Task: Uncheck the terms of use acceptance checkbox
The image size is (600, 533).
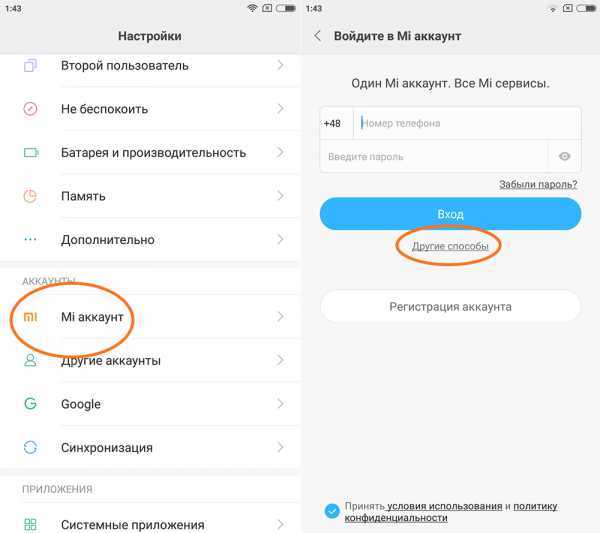Action: click(x=332, y=511)
